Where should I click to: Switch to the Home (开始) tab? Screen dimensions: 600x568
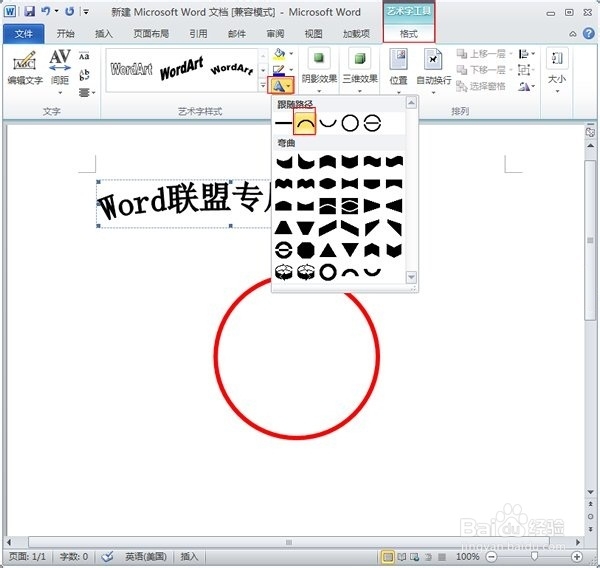click(x=65, y=34)
